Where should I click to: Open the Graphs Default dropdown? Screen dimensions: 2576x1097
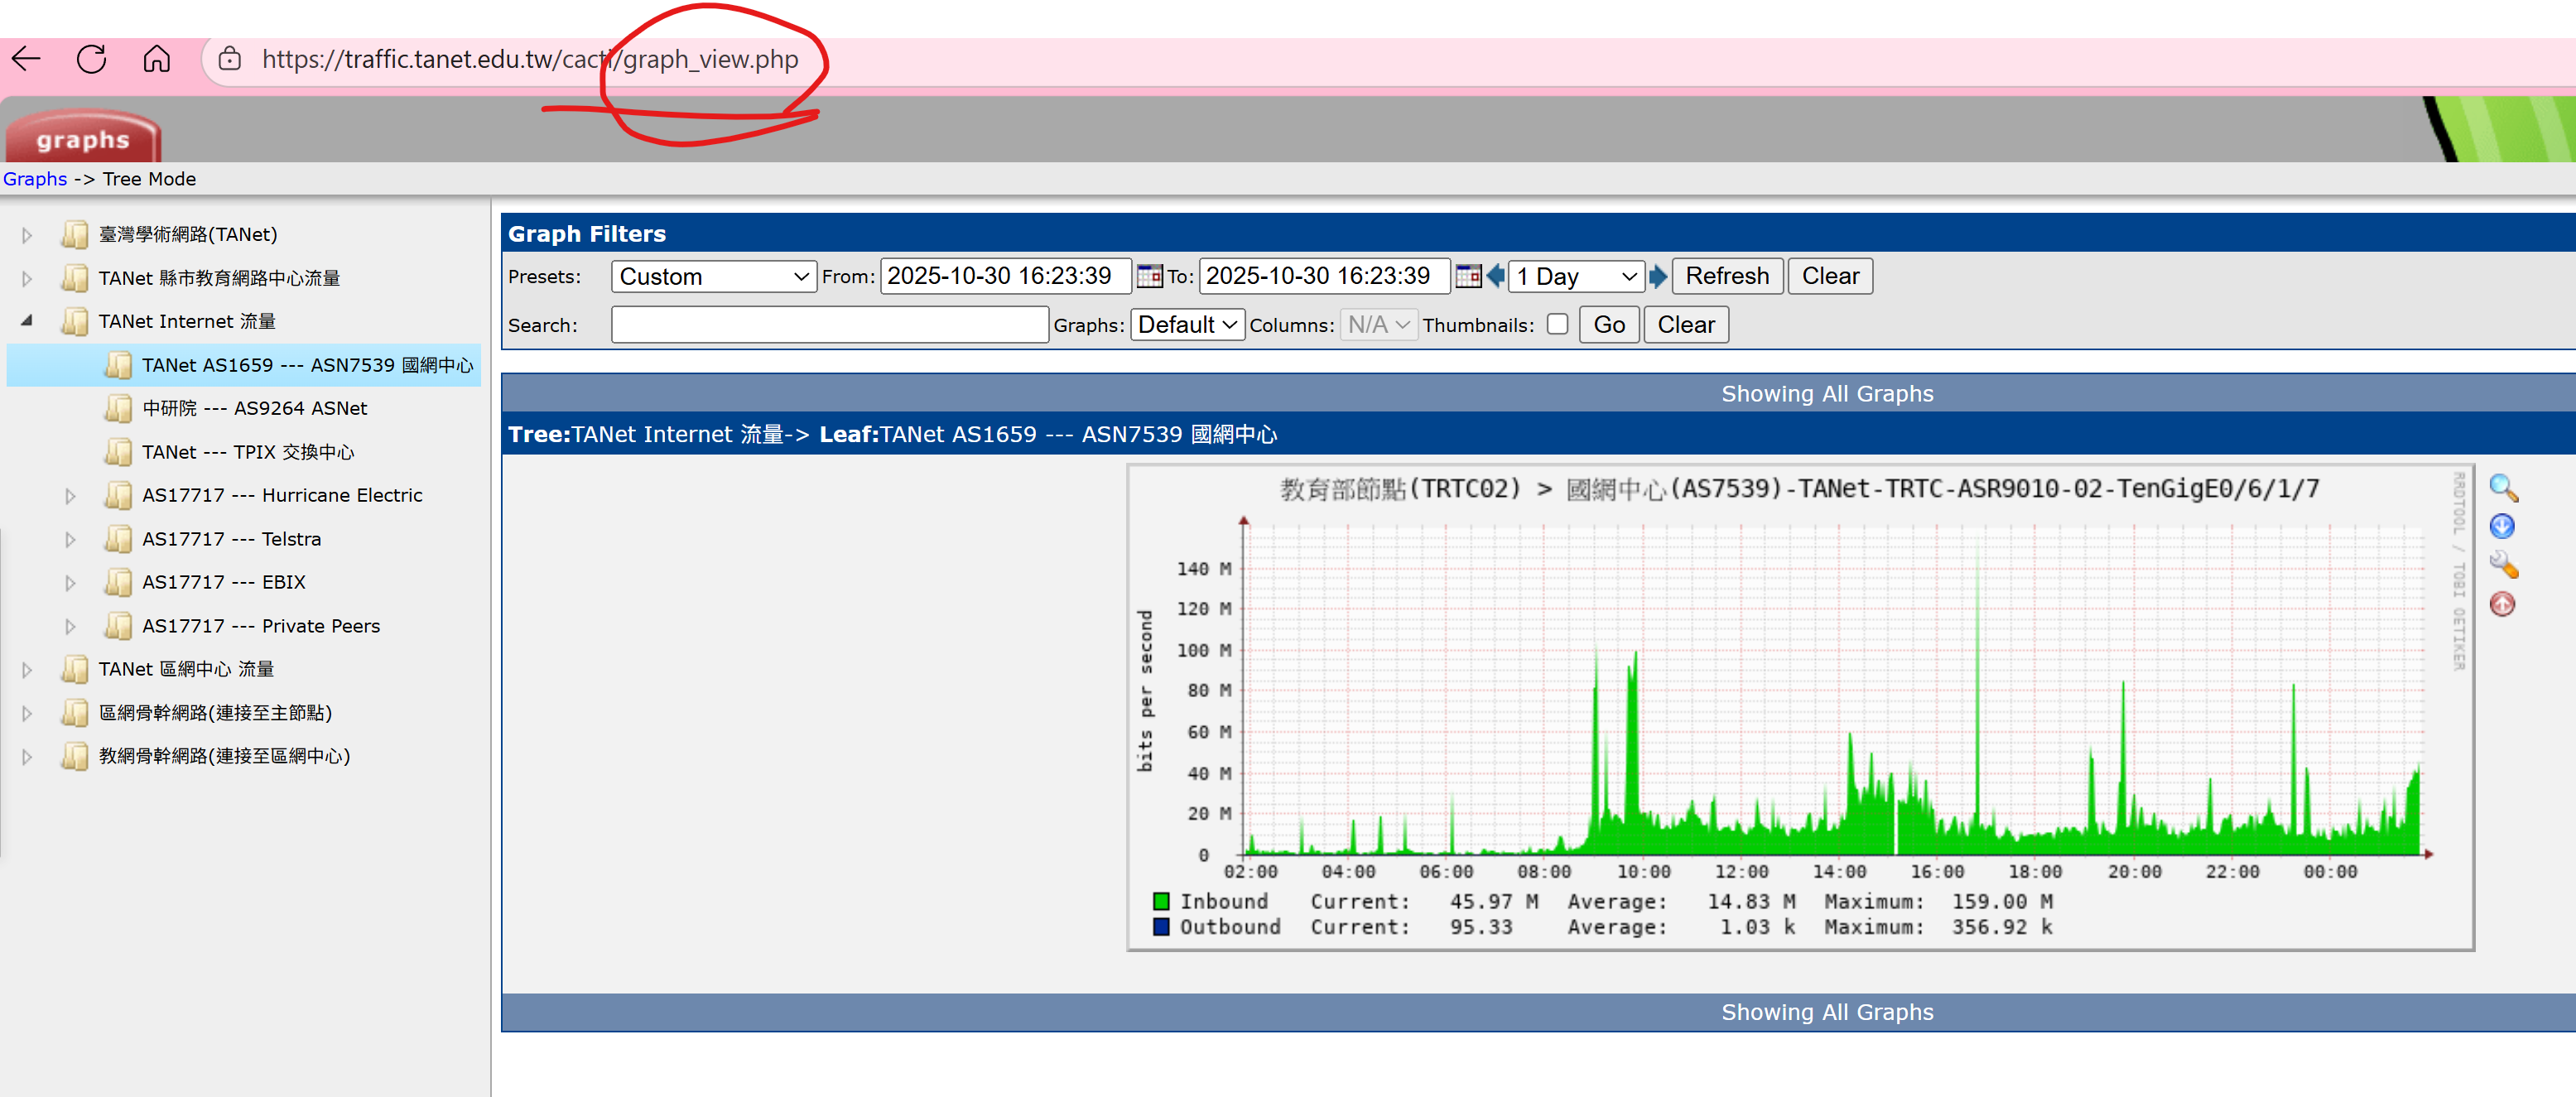pyautogui.click(x=1187, y=325)
